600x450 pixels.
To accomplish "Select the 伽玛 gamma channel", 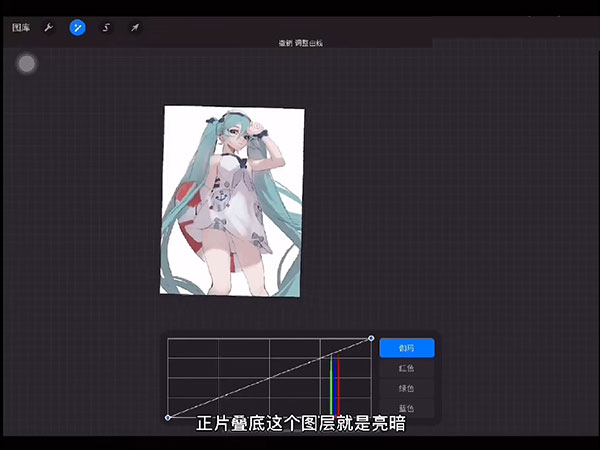I will click(x=406, y=348).
